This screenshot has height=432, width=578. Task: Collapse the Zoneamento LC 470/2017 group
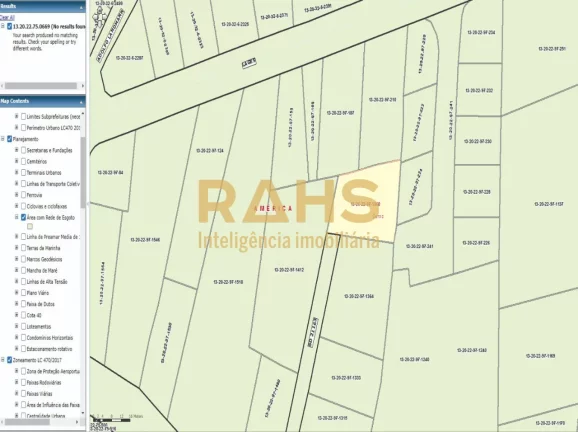point(3,360)
